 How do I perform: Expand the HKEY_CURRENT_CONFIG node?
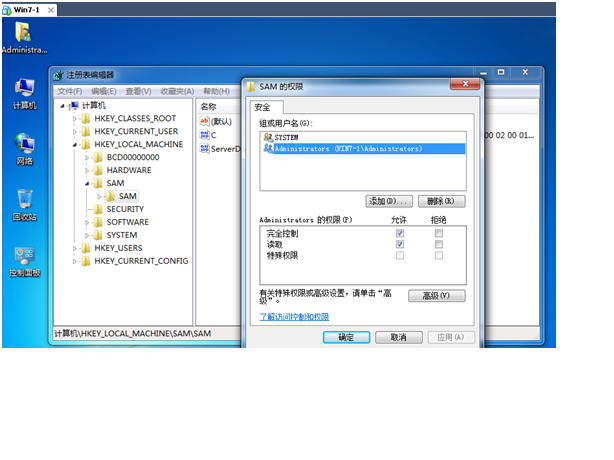point(74,261)
